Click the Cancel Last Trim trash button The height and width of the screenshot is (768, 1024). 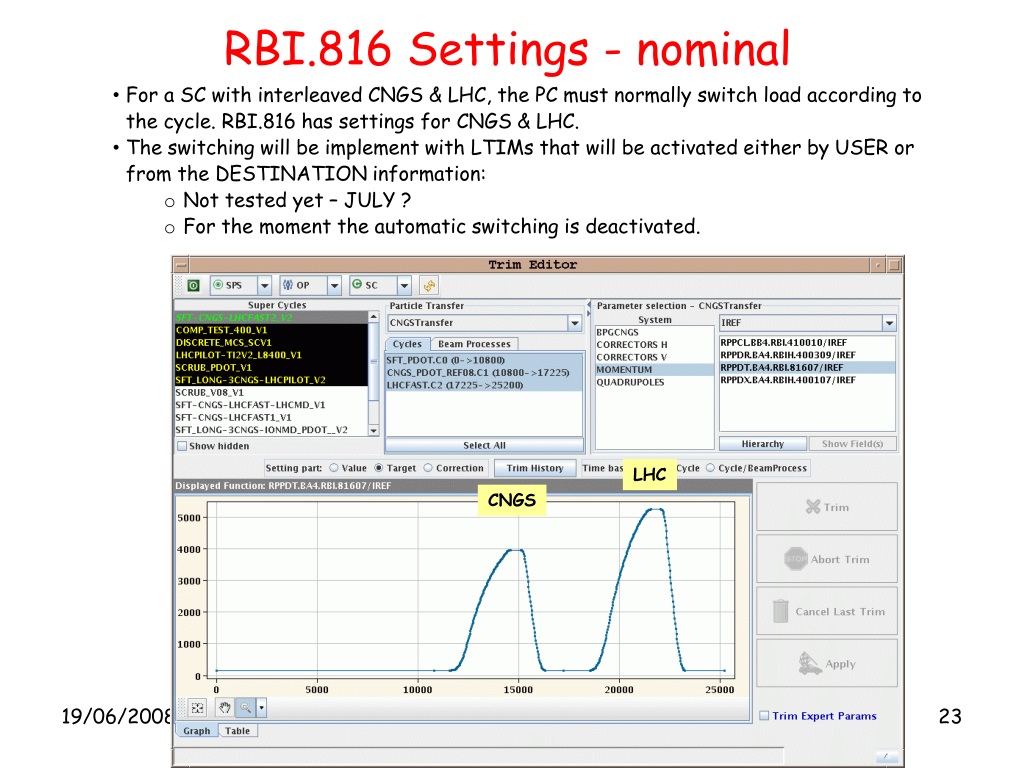click(x=827, y=611)
